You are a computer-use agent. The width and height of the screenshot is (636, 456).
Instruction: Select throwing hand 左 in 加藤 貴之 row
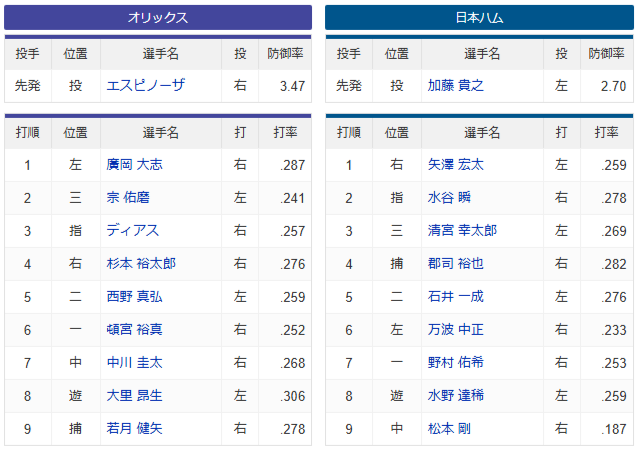(x=561, y=85)
